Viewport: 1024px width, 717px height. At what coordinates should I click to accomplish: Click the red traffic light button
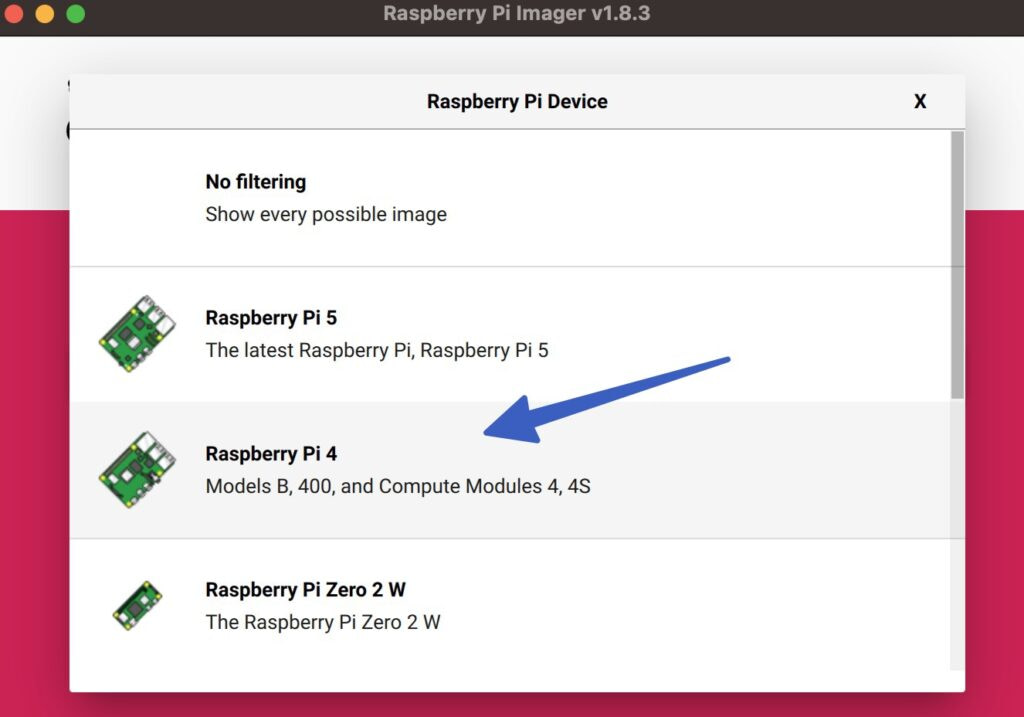[x=16, y=14]
